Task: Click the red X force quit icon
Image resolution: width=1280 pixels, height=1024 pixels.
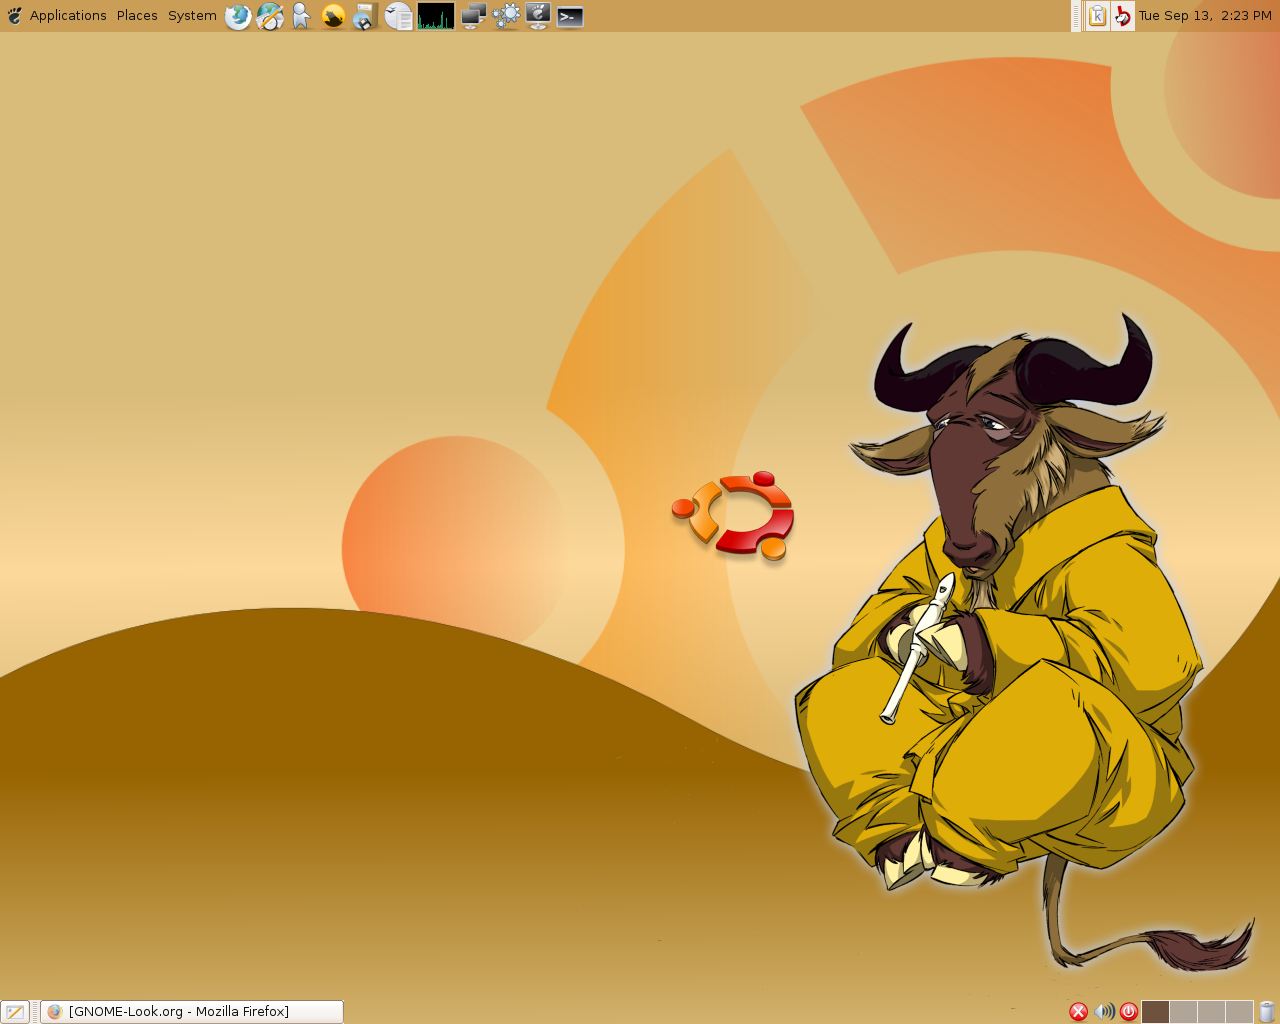Action: tap(1078, 1012)
